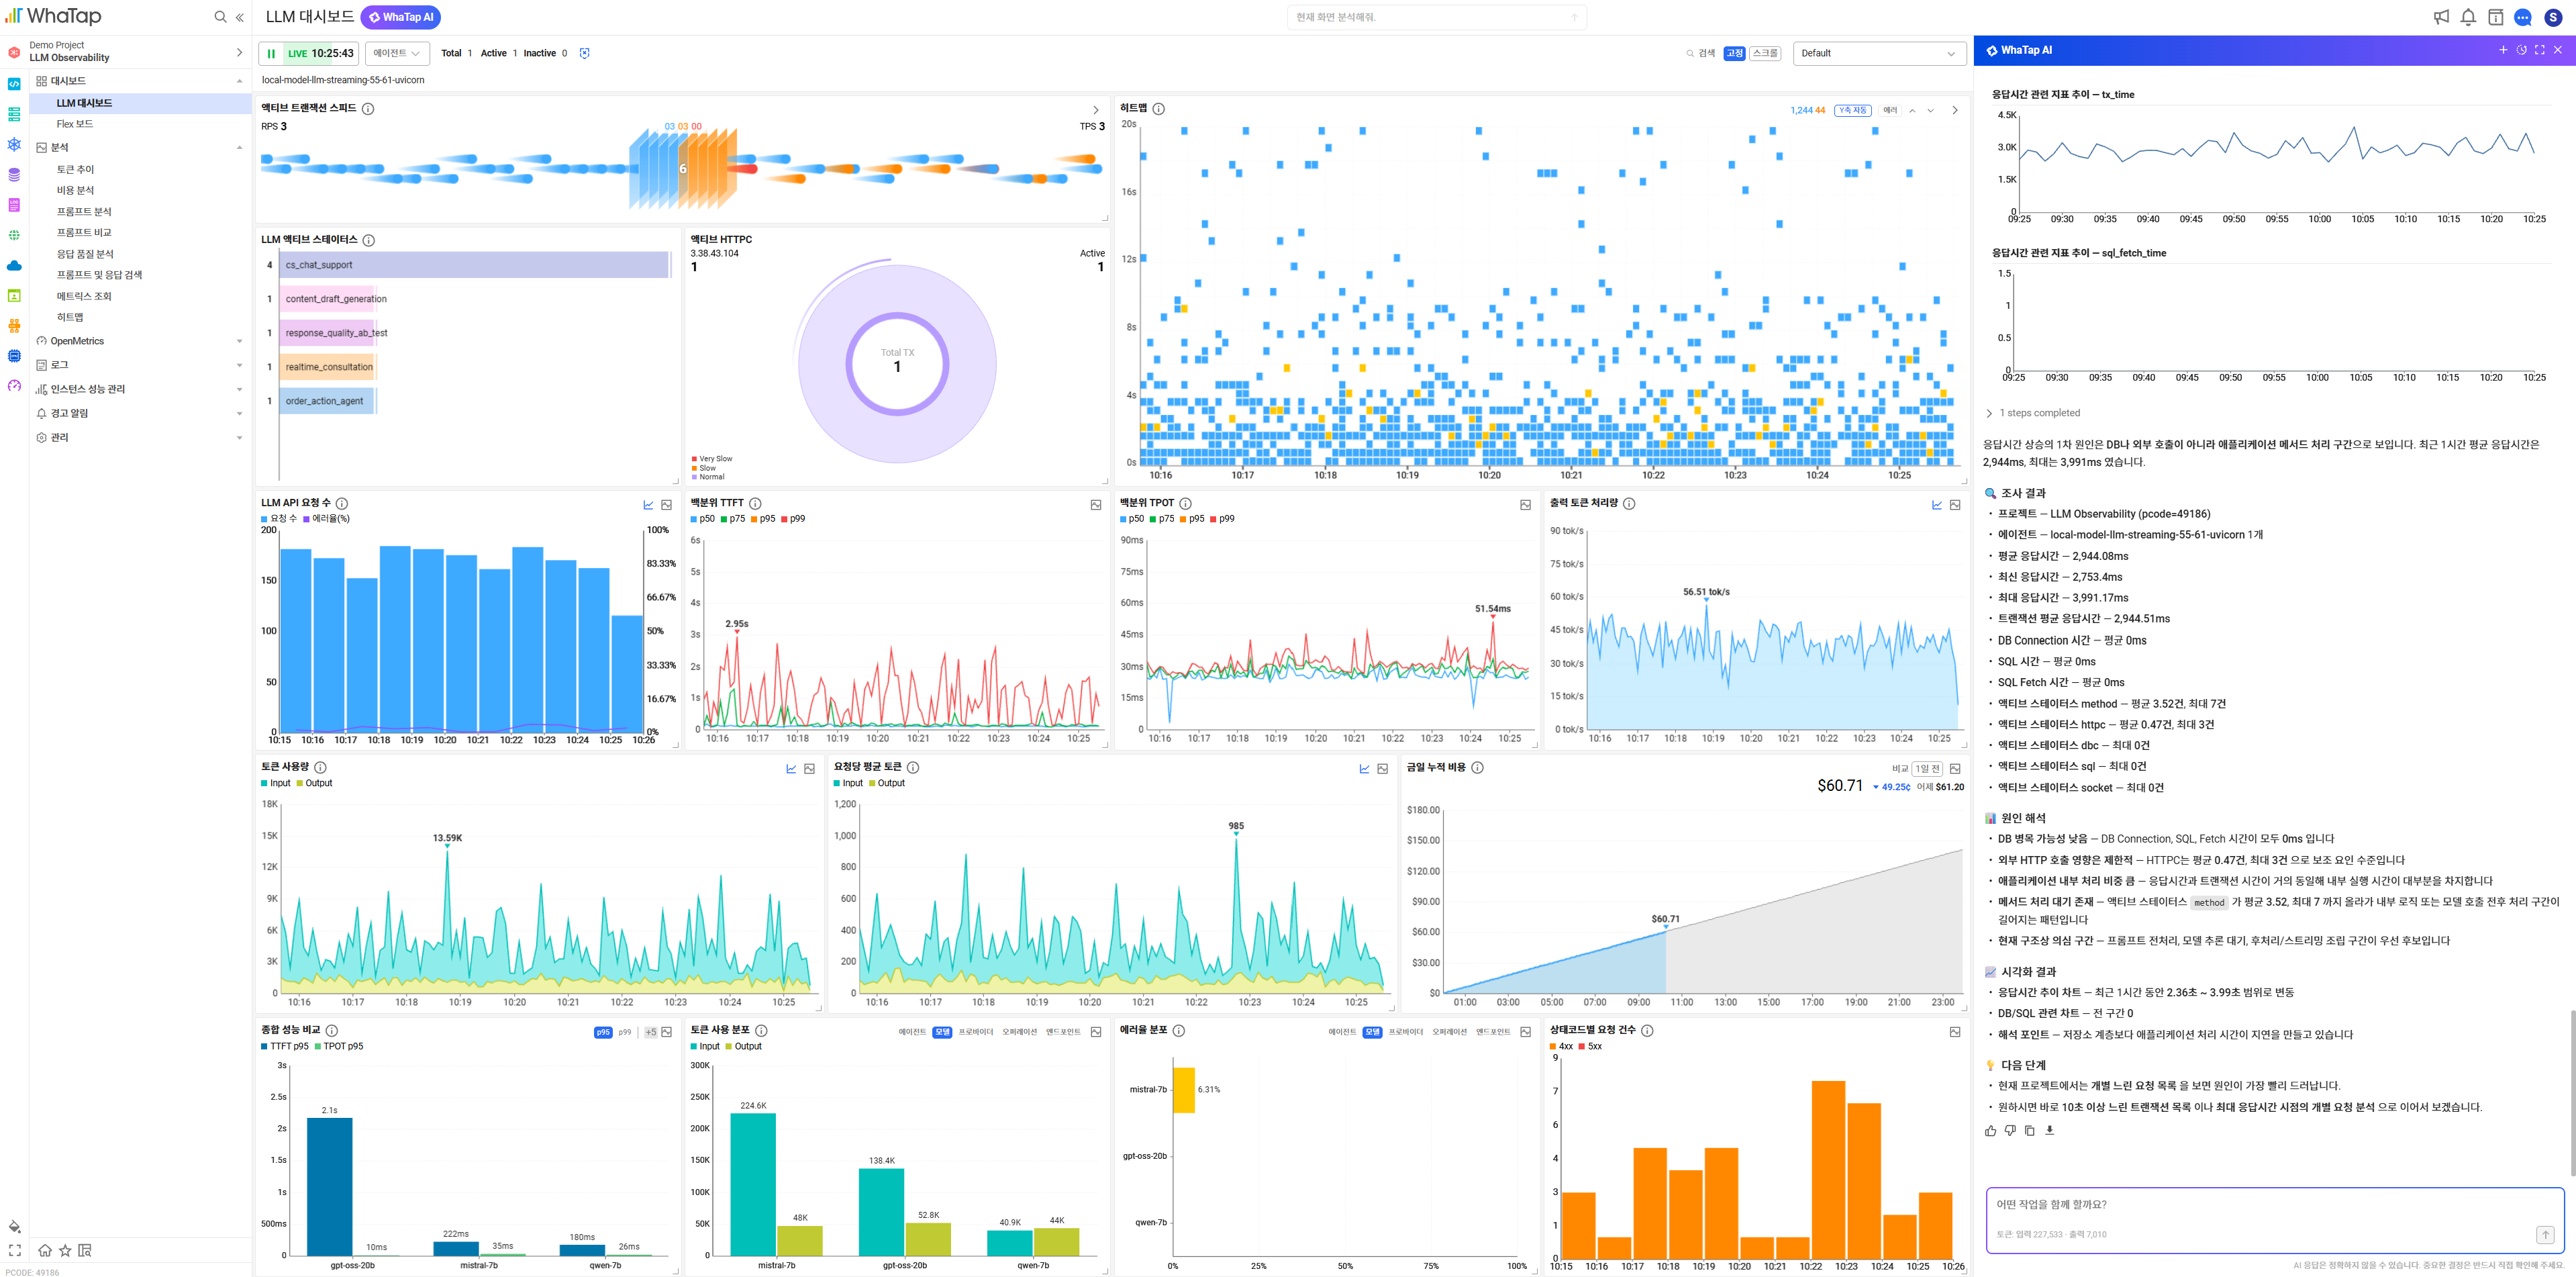Click the announcements megaphone icon
The width and height of the screenshot is (2576, 1277).
pos(2441,17)
